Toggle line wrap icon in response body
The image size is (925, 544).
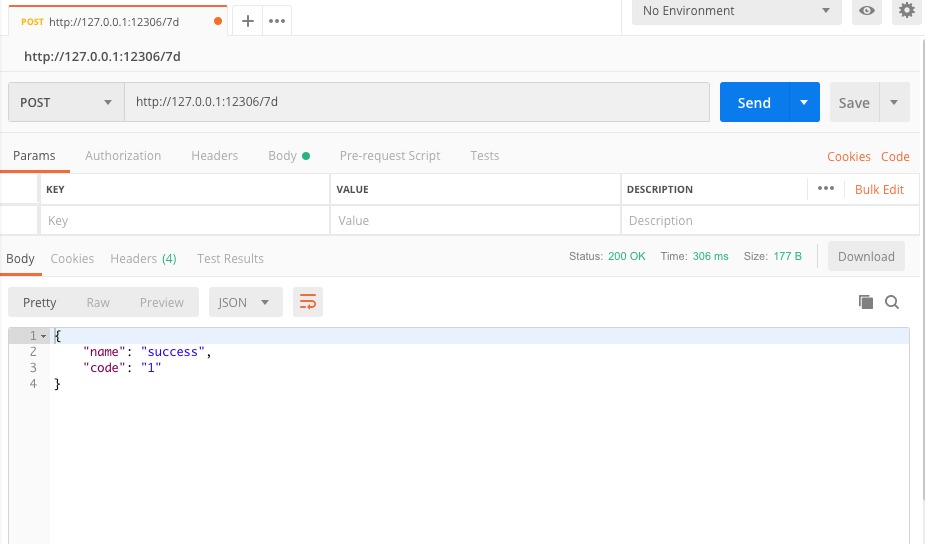308,302
